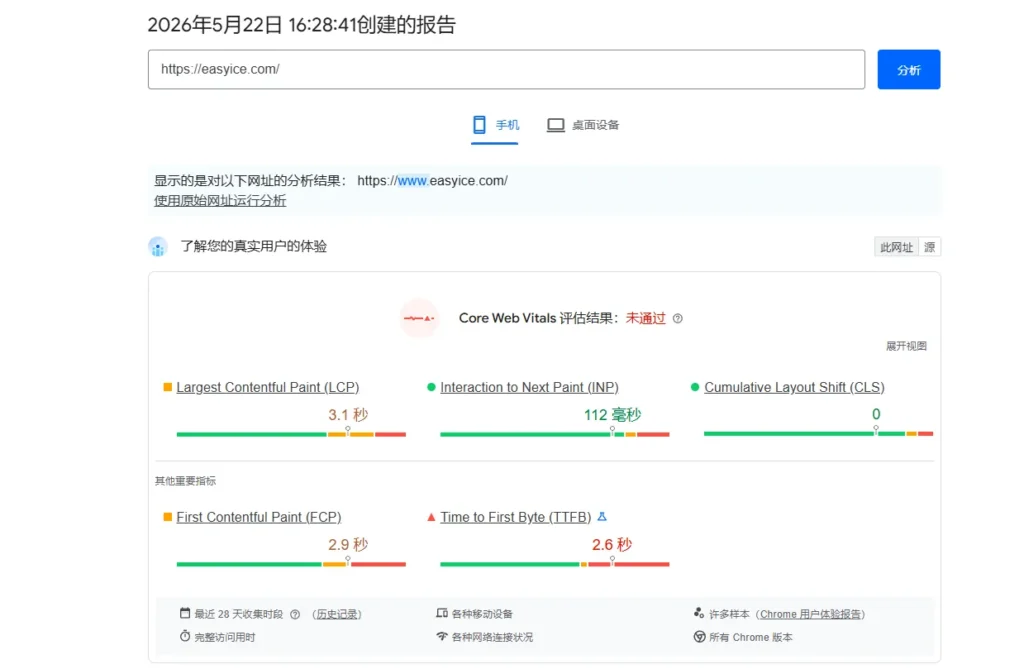Click the real-user experience people icon
The image size is (1024, 669).
coord(157,247)
